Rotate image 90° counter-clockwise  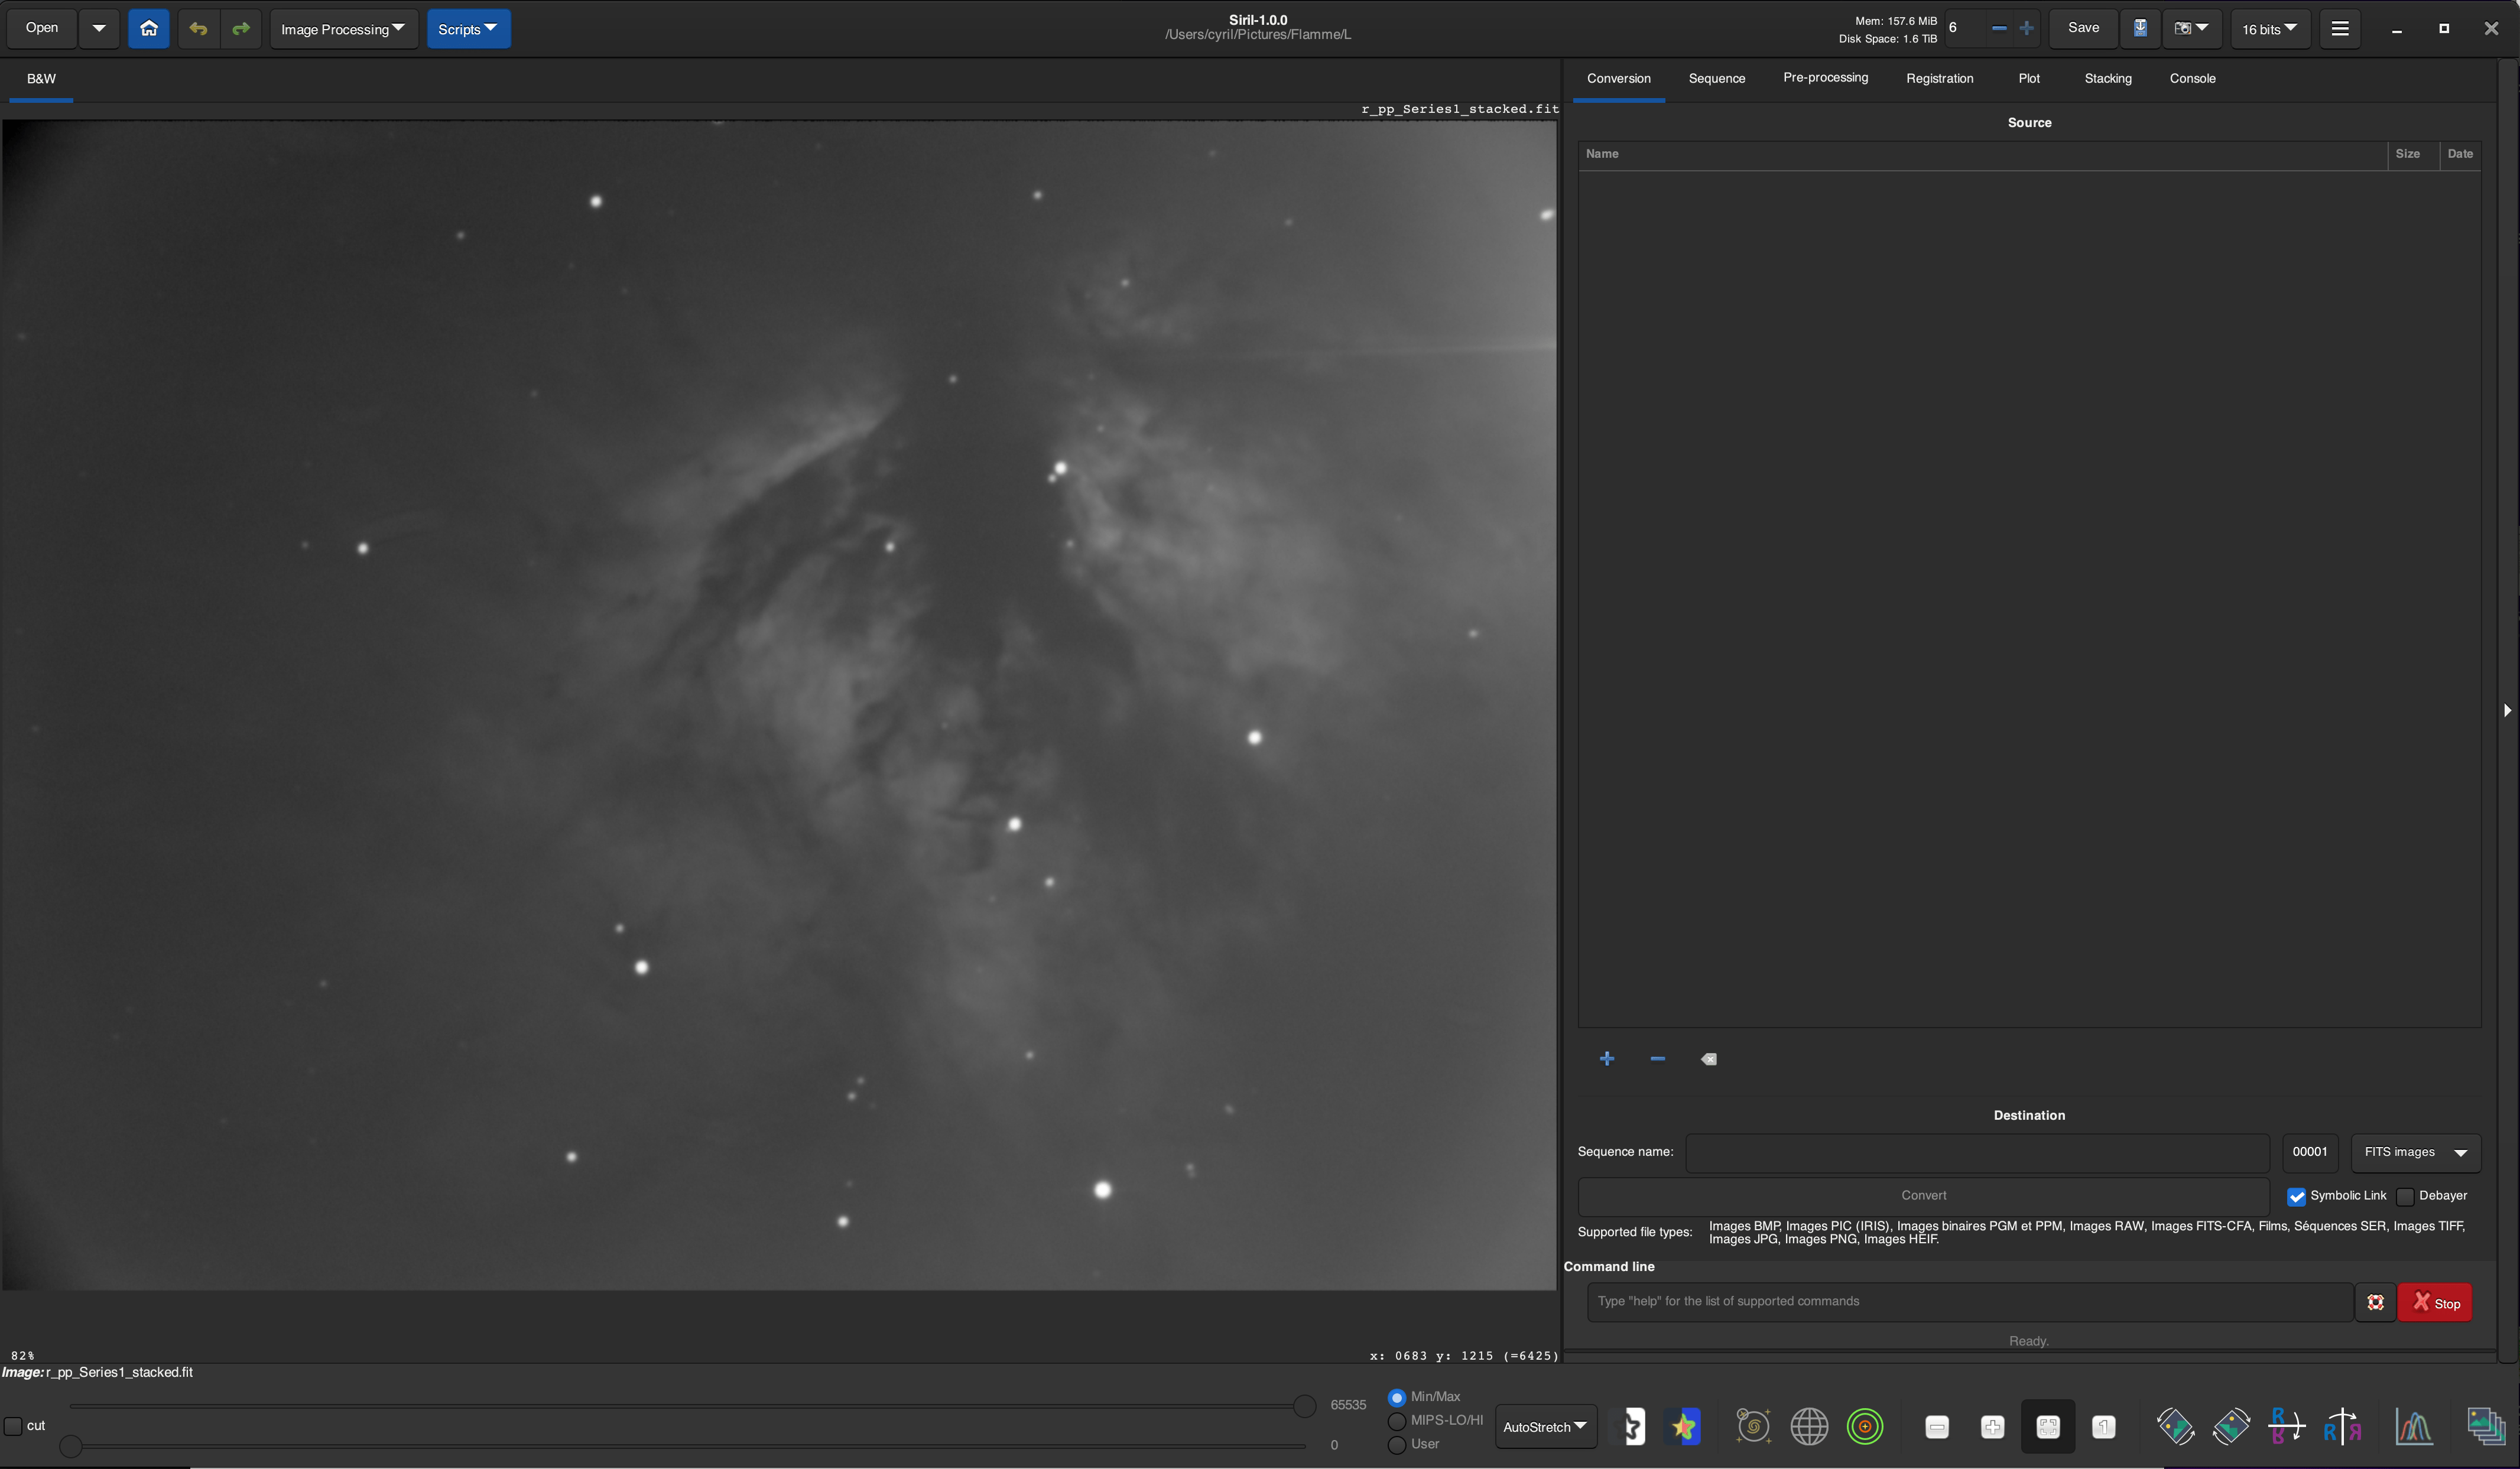pos(2175,1426)
